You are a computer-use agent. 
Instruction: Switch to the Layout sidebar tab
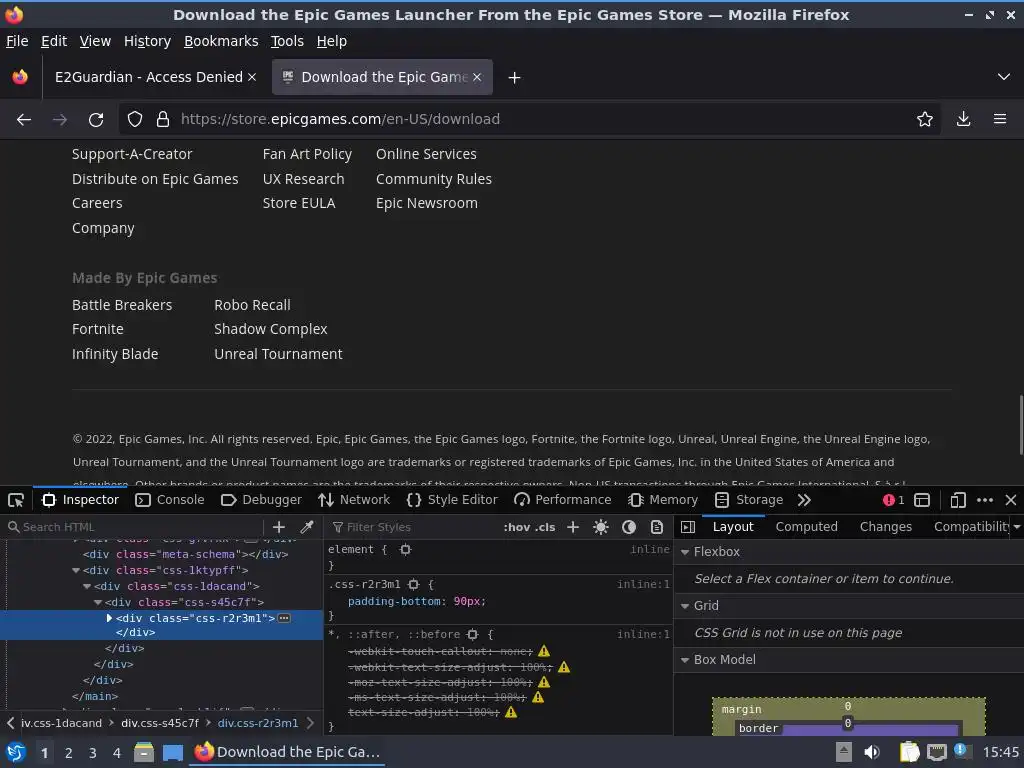pyautogui.click(x=733, y=527)
